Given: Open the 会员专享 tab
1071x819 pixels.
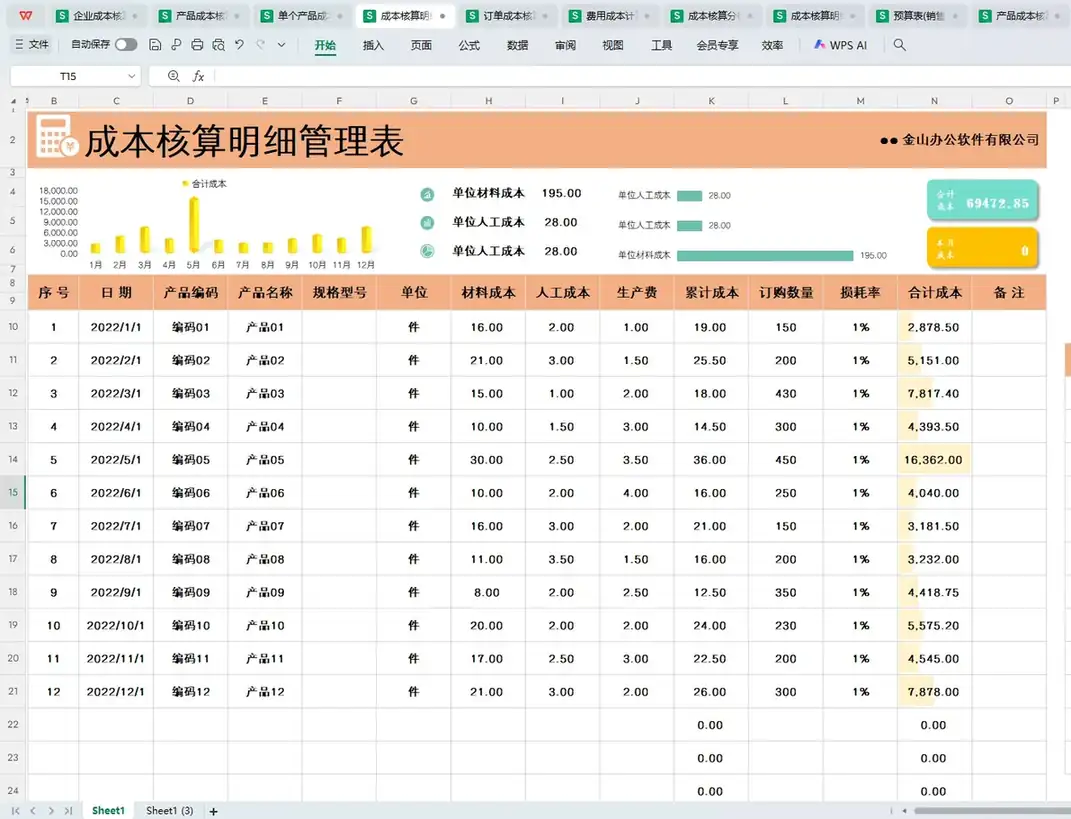Looking at the screenshot, I should 717,45.
